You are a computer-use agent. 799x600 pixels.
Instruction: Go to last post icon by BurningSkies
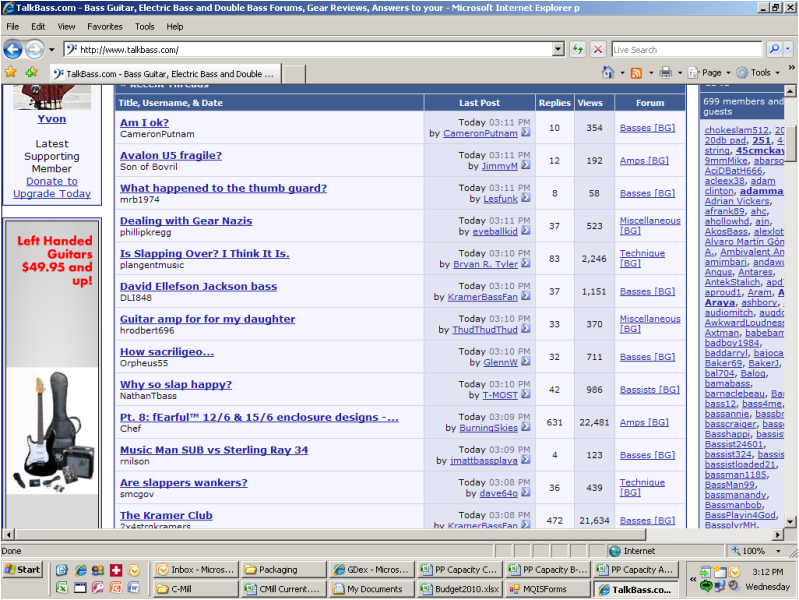(x=526, y=427)
